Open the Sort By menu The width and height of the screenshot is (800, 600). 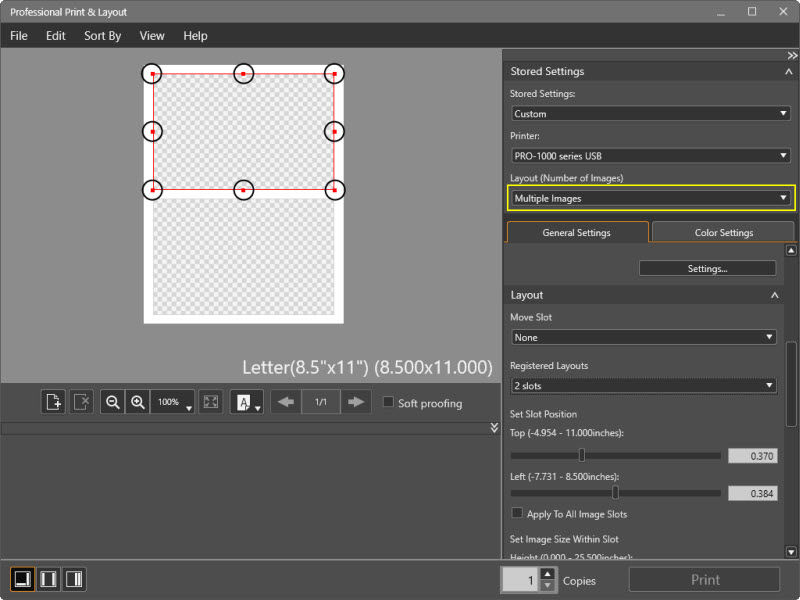(102, 36)
